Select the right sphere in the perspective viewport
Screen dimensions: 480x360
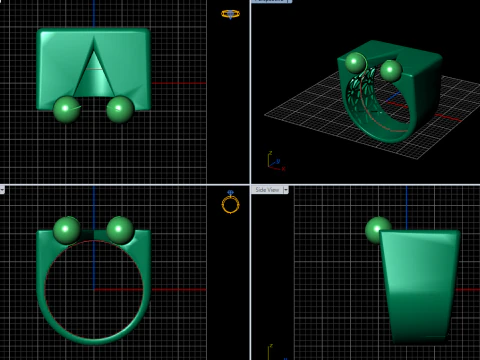(391, 70)
